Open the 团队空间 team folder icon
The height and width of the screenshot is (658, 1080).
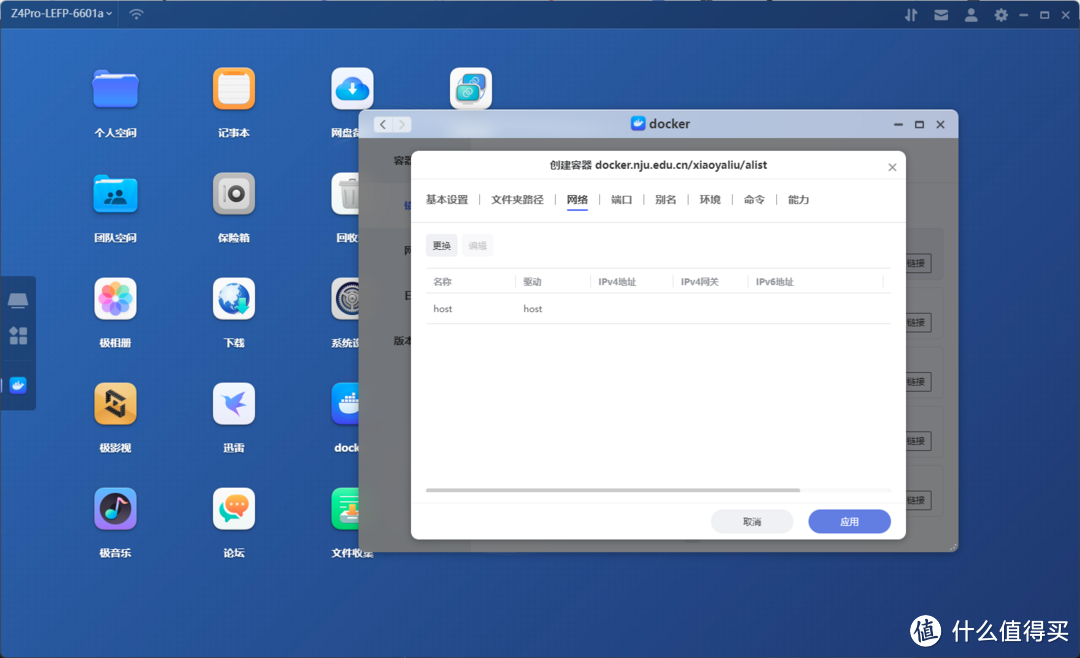pyautogui.click(x=115, y=194)
